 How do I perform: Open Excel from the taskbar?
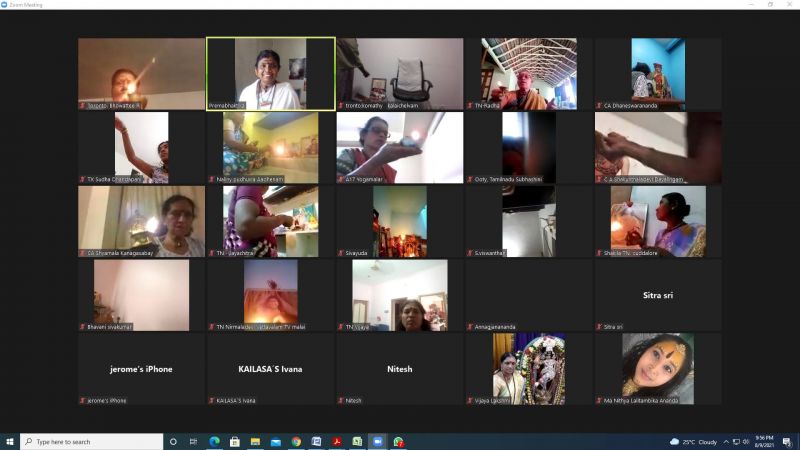tap(357, 441)
